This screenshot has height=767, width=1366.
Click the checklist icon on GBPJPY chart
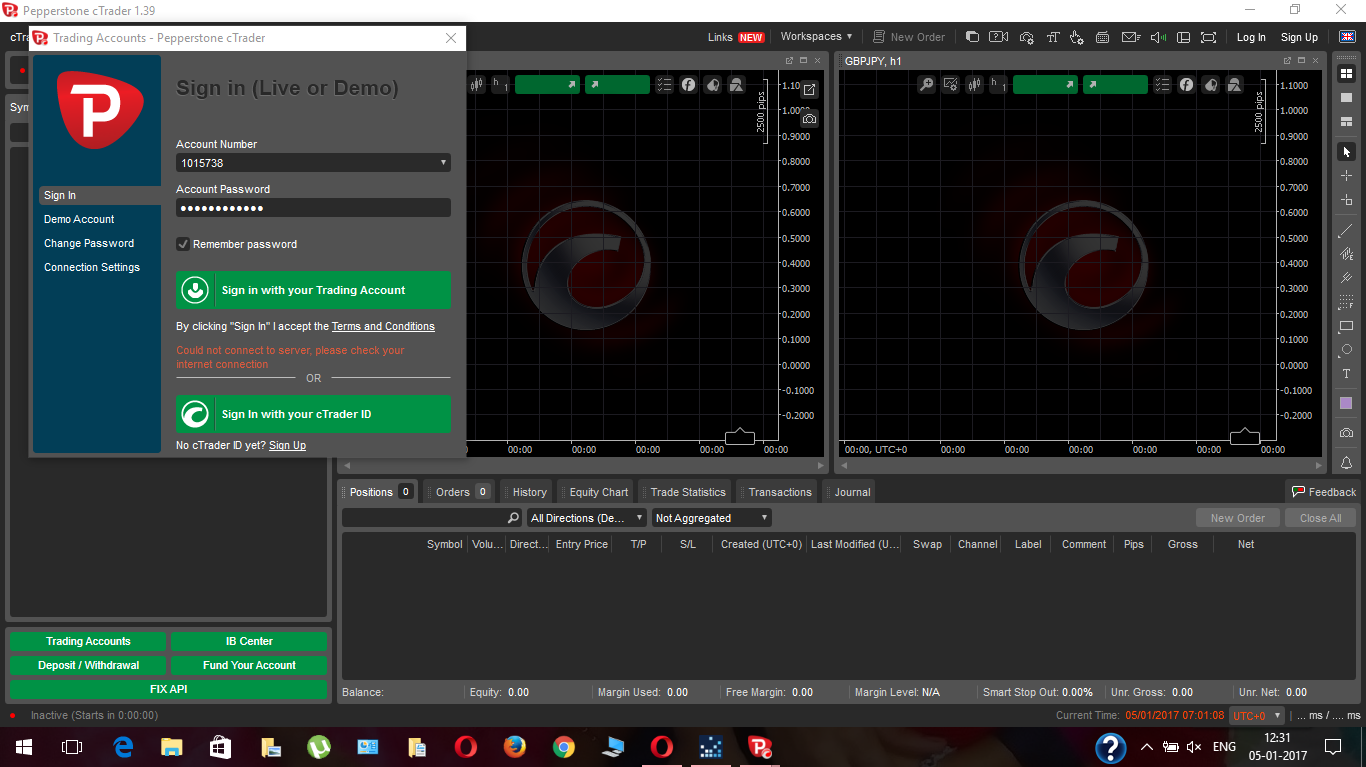[1162, 85]
